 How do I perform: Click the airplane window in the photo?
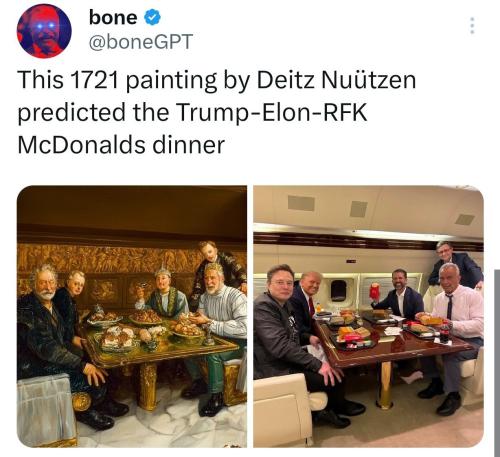pyautogui.click(x=339, y=290)
